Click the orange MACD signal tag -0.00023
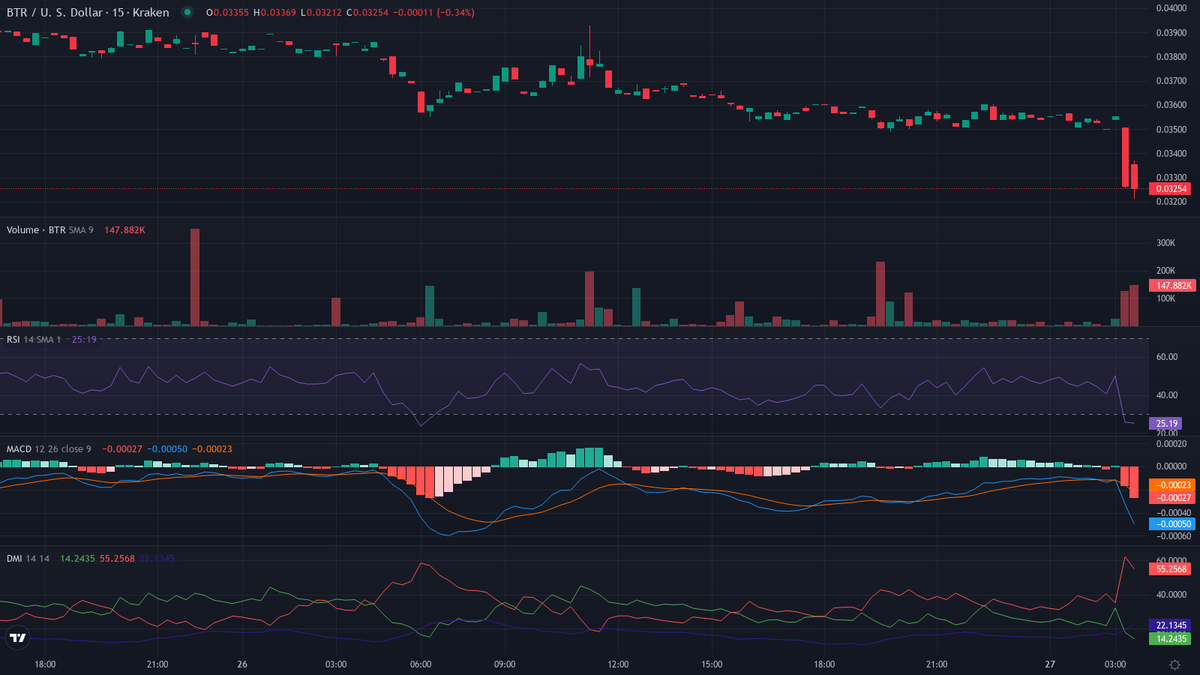This screenshot has width=1200, height=675. point(1172,485)
